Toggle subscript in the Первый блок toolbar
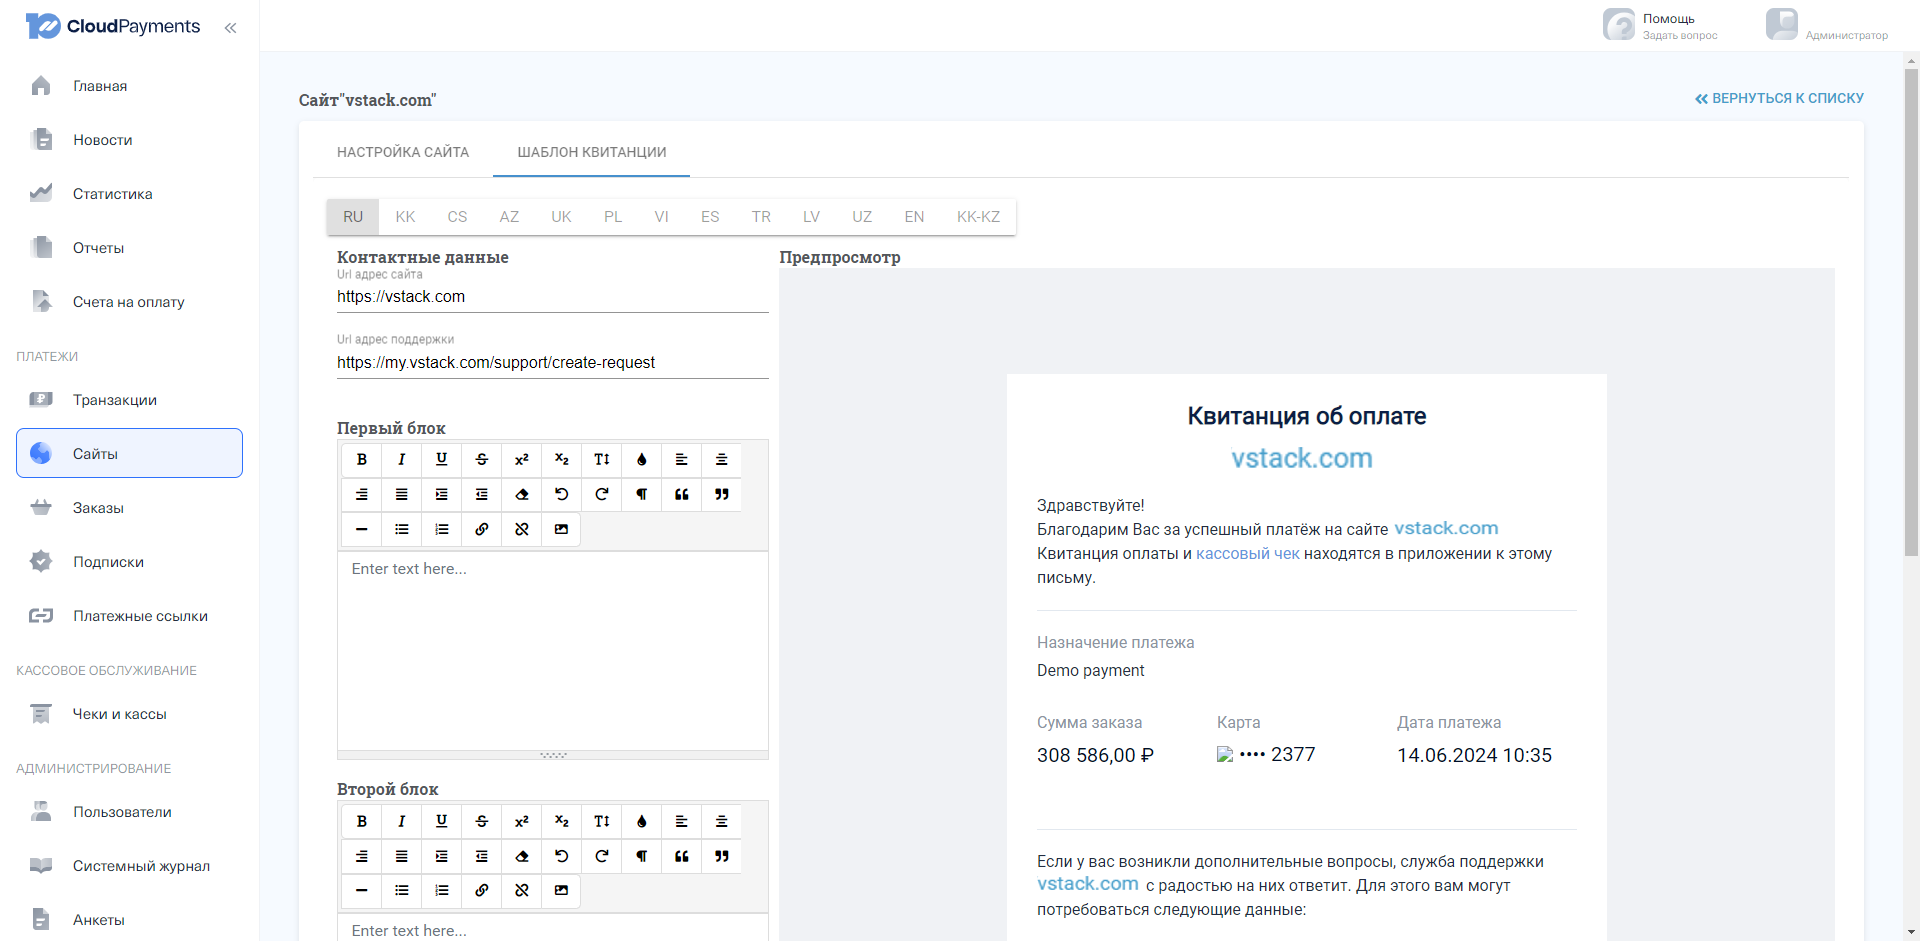The image size is (1920, 941). pyautogui.click(x=562, y=459)
